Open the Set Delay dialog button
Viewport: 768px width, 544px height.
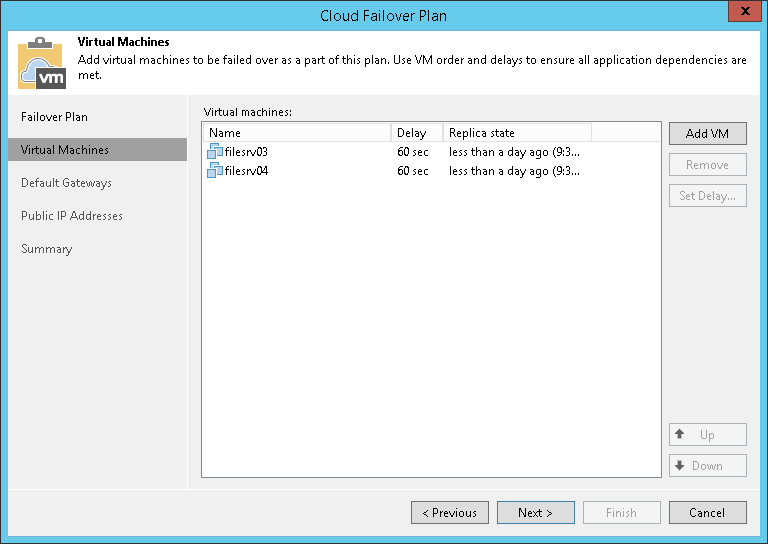[708, 196]
